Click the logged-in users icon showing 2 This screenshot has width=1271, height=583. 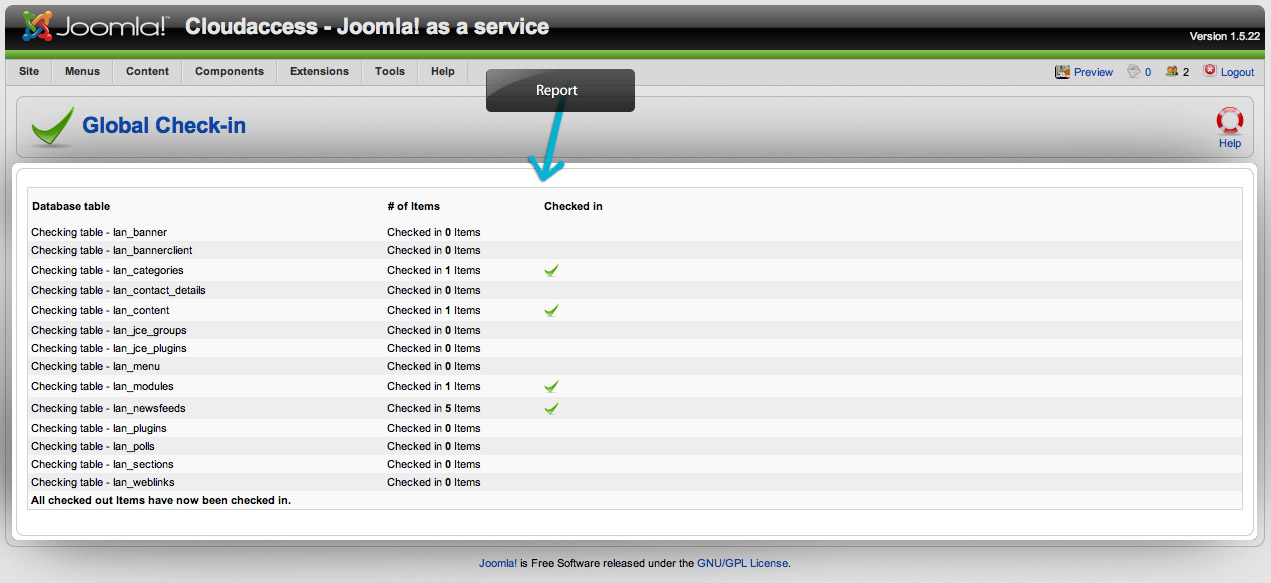[x=1171, y=72]
